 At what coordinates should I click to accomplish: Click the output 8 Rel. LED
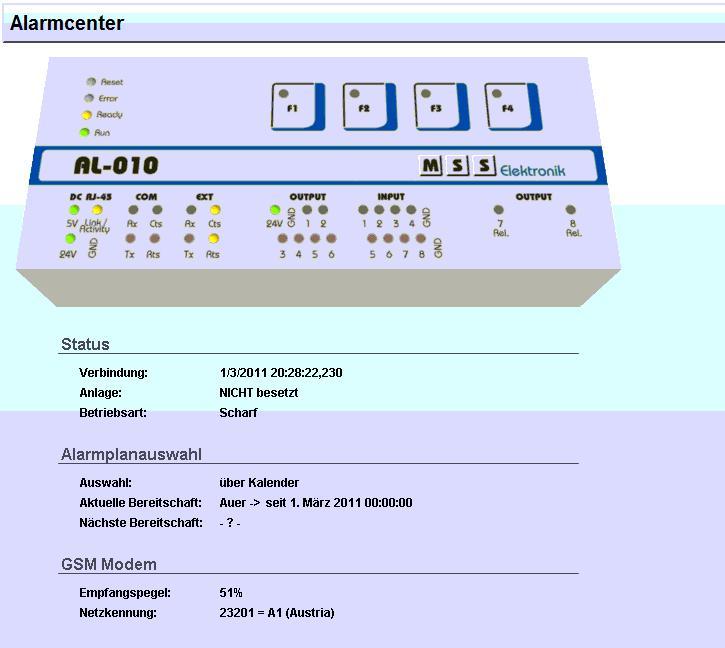(x=571, y=210)
